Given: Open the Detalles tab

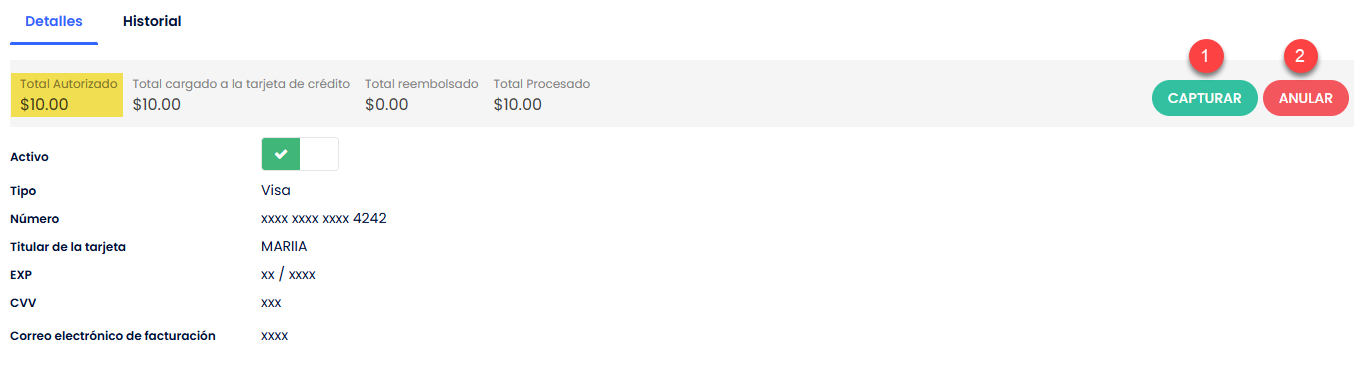Looking at the screenshot, I should [54, 21].
